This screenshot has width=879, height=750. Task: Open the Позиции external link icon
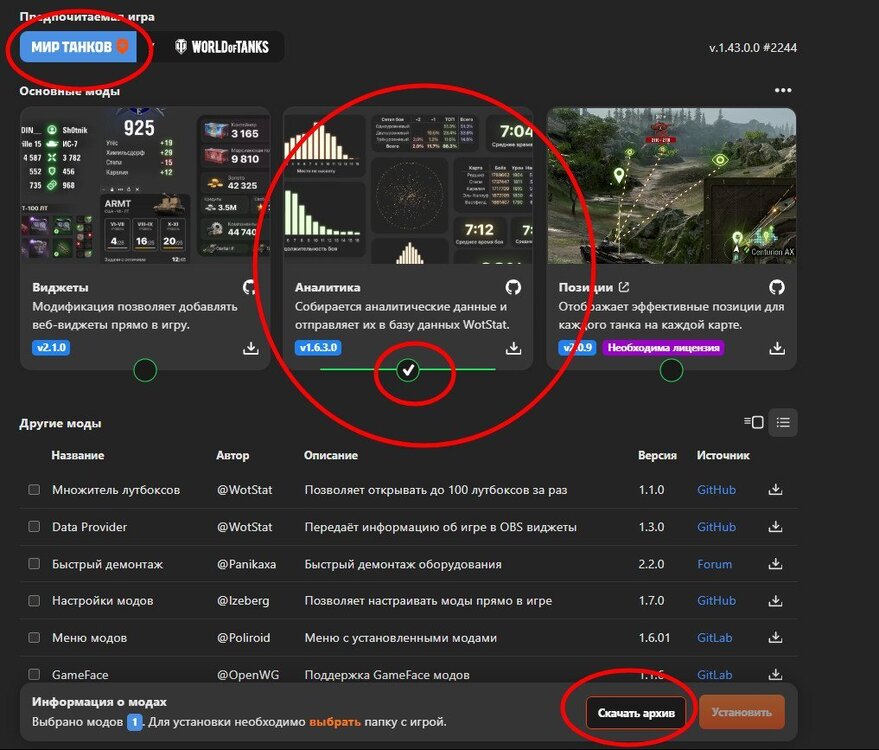(624, 287)
